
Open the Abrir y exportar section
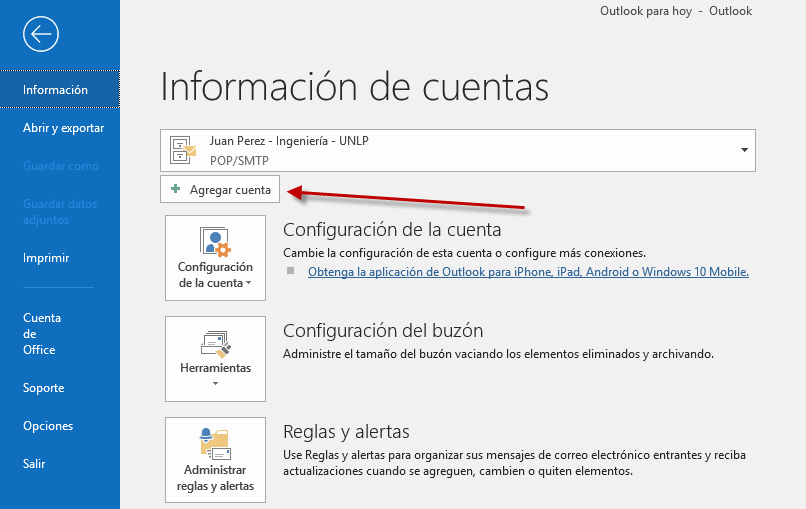(x=63, y=128)
